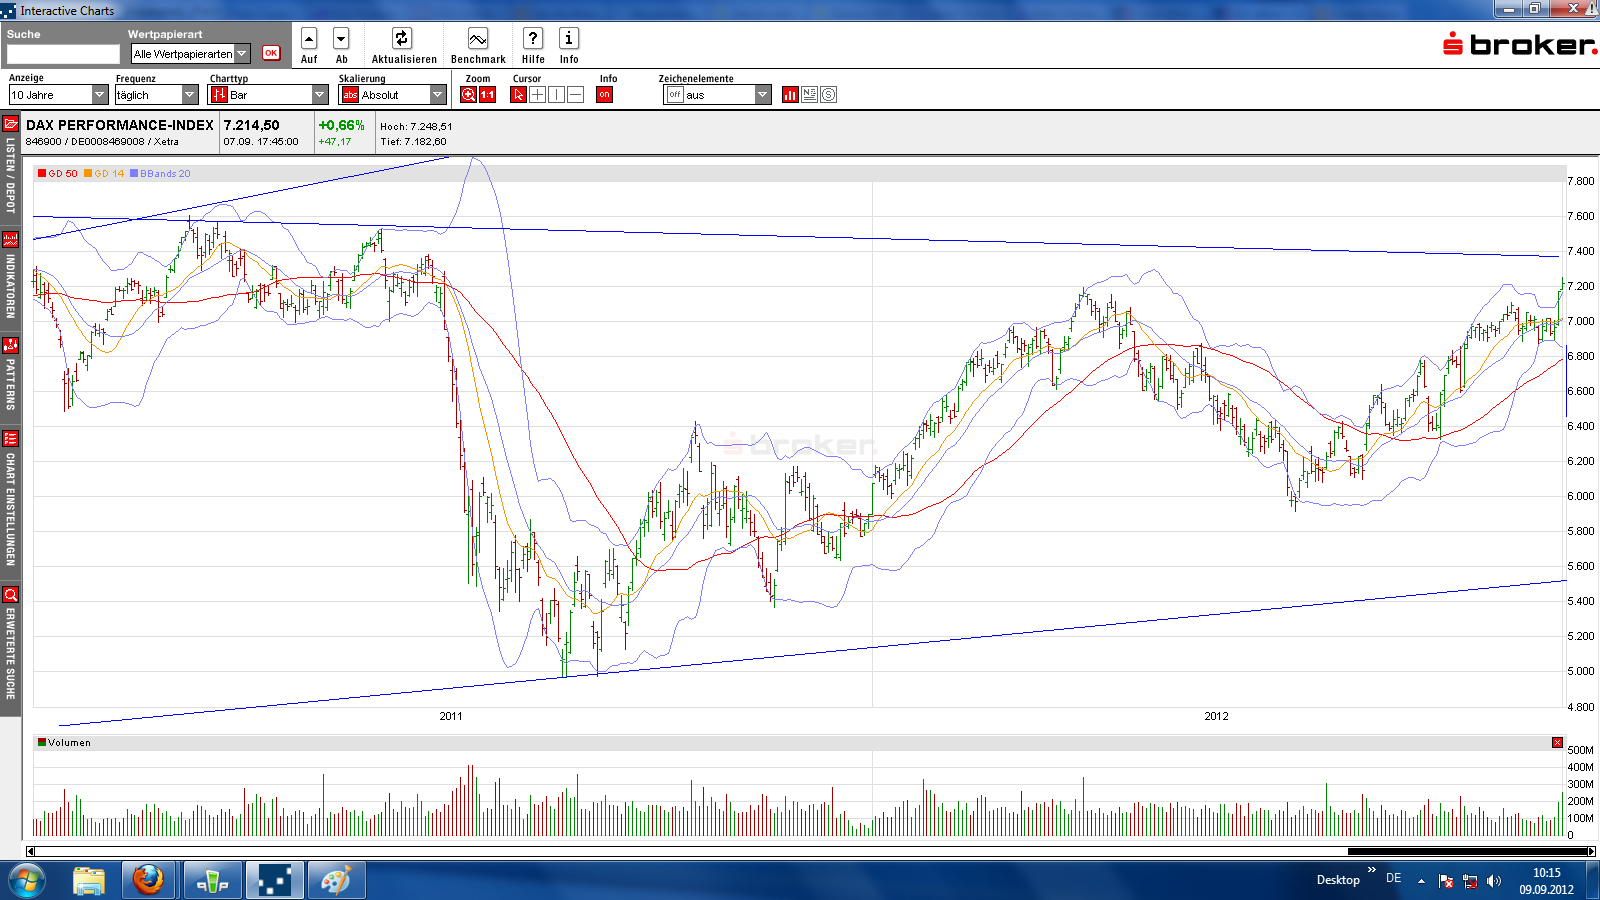This screenshot has height=900, width=1600.
Task: Open Firefox from the taskbar
Action: click(x=148, y=880)
